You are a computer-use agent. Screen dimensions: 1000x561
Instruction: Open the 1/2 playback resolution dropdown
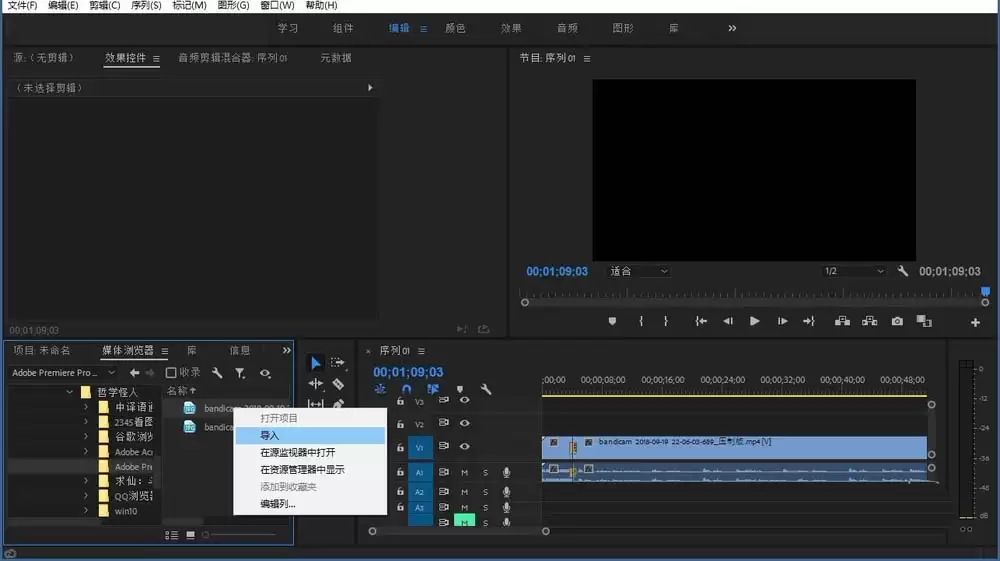pos(853,271)
